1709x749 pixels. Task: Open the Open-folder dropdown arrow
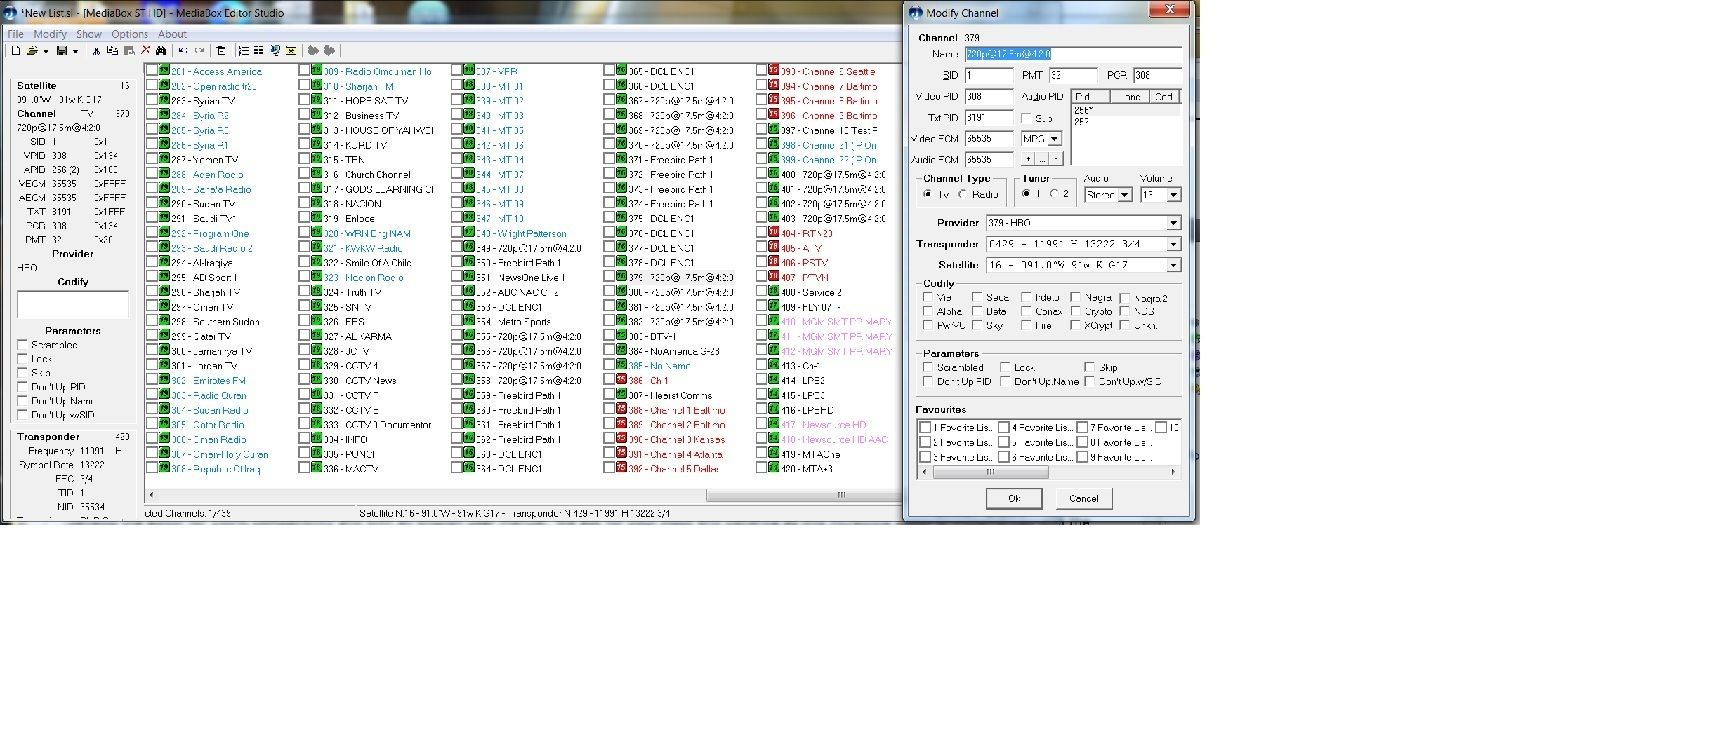(x=45, y=51)
